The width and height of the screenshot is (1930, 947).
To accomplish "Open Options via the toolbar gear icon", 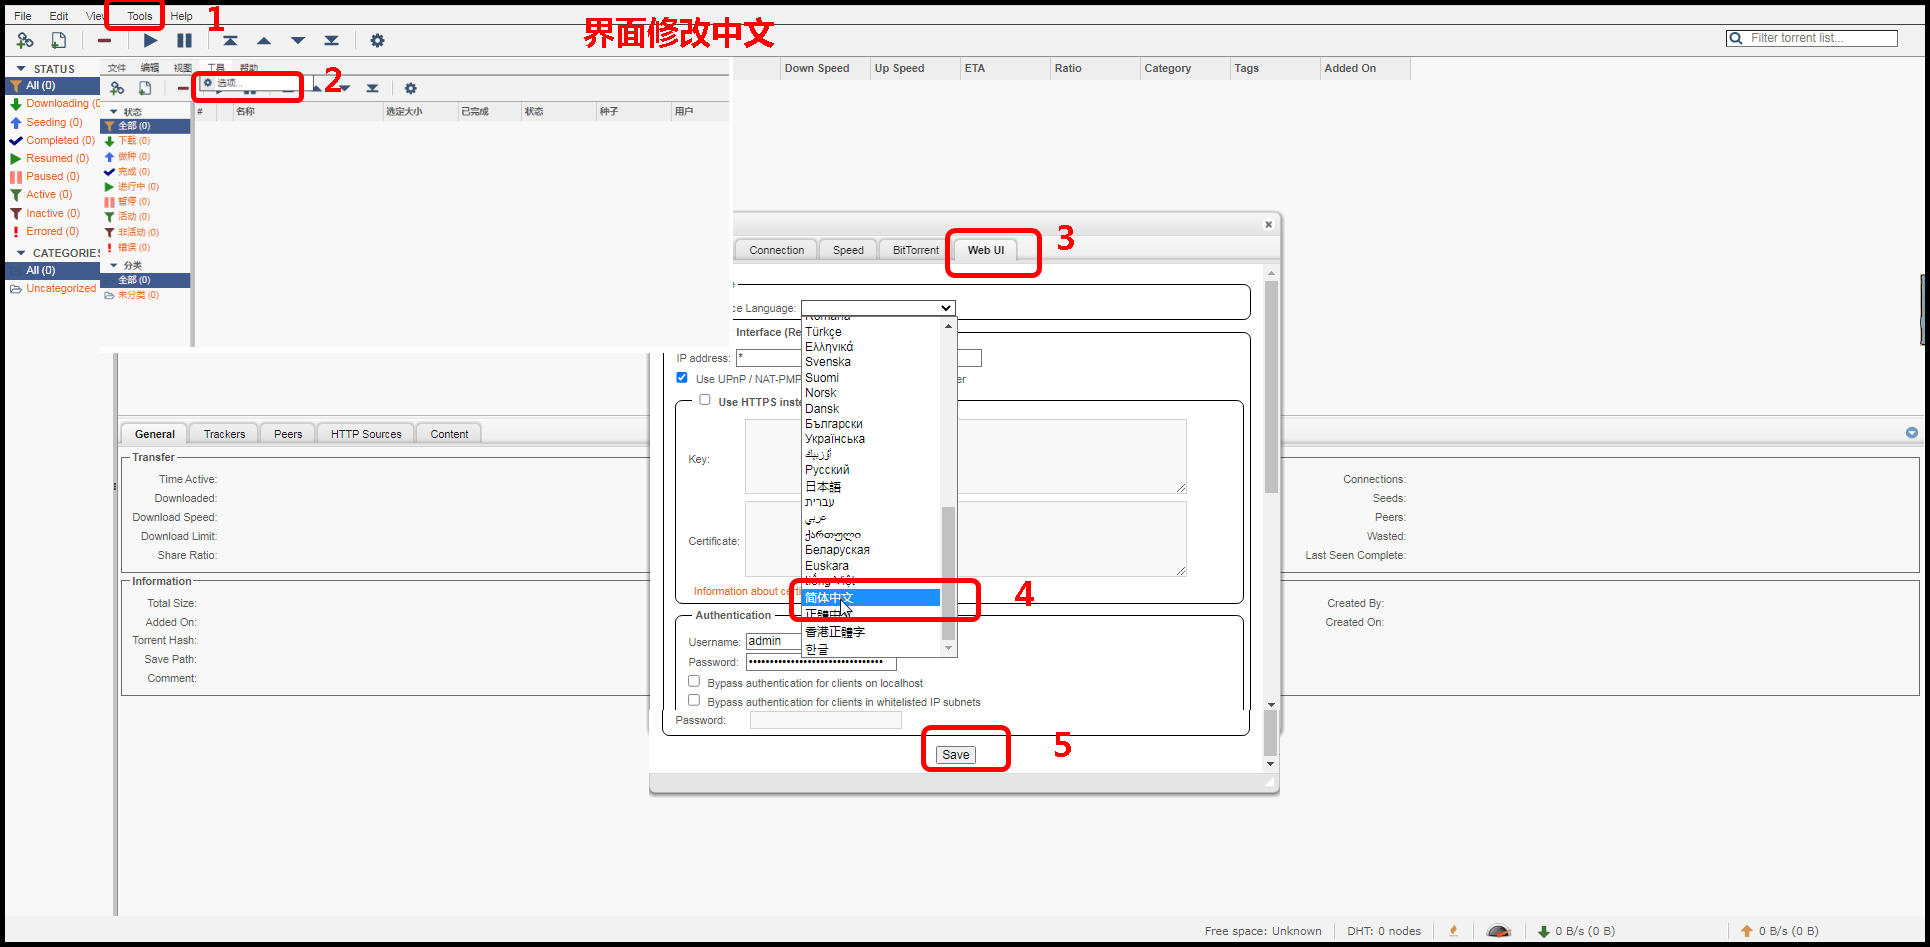I will (377, 41).
